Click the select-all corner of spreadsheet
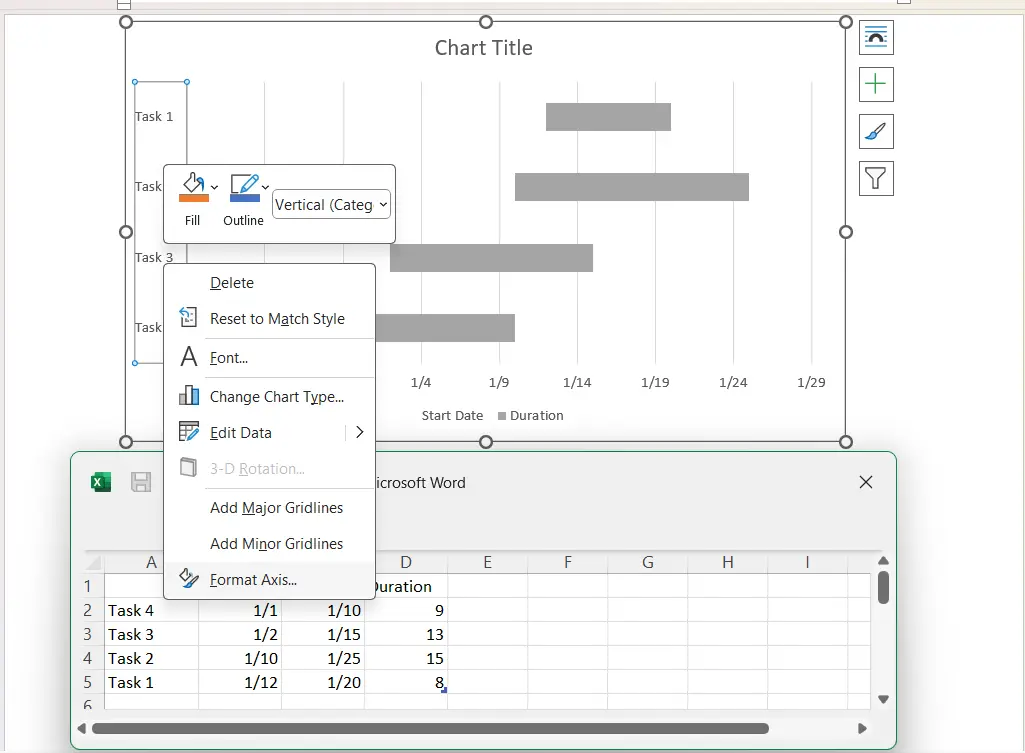Viewport: 1025px width, 753px height. [x=94, y=563]
